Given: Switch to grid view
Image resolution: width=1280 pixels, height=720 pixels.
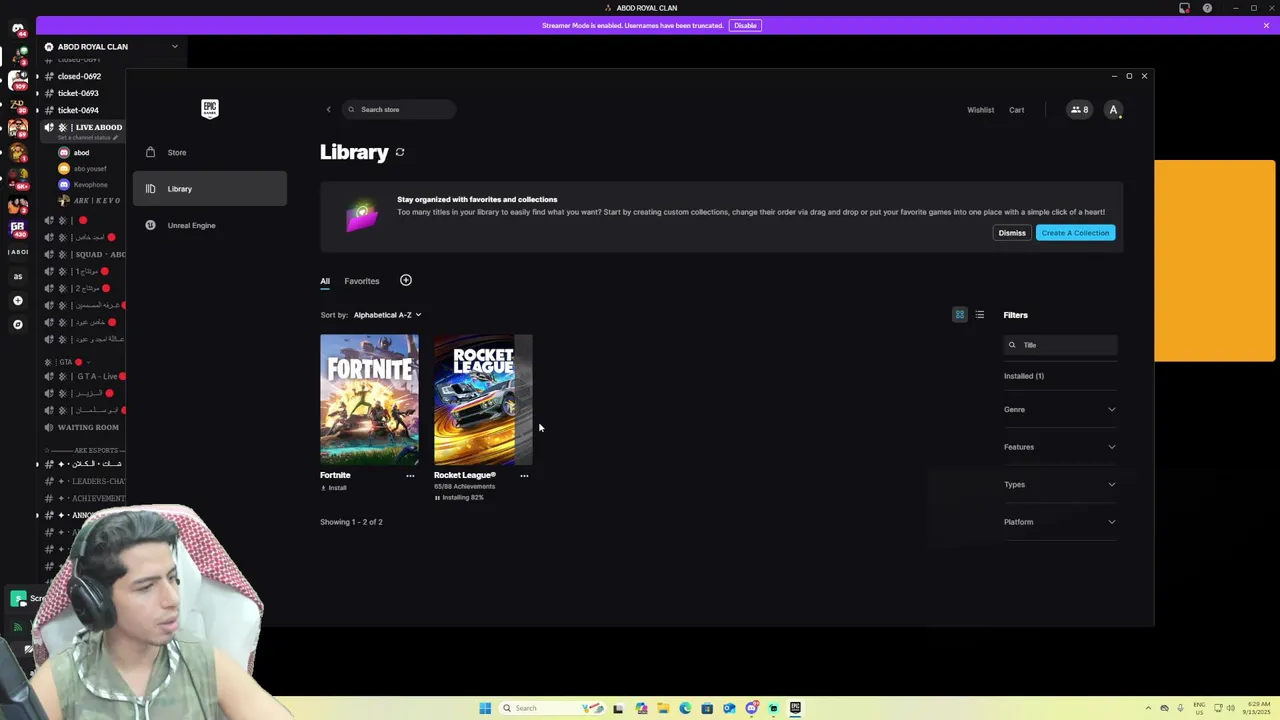Looking at the screenshot, I should (960, 315).
